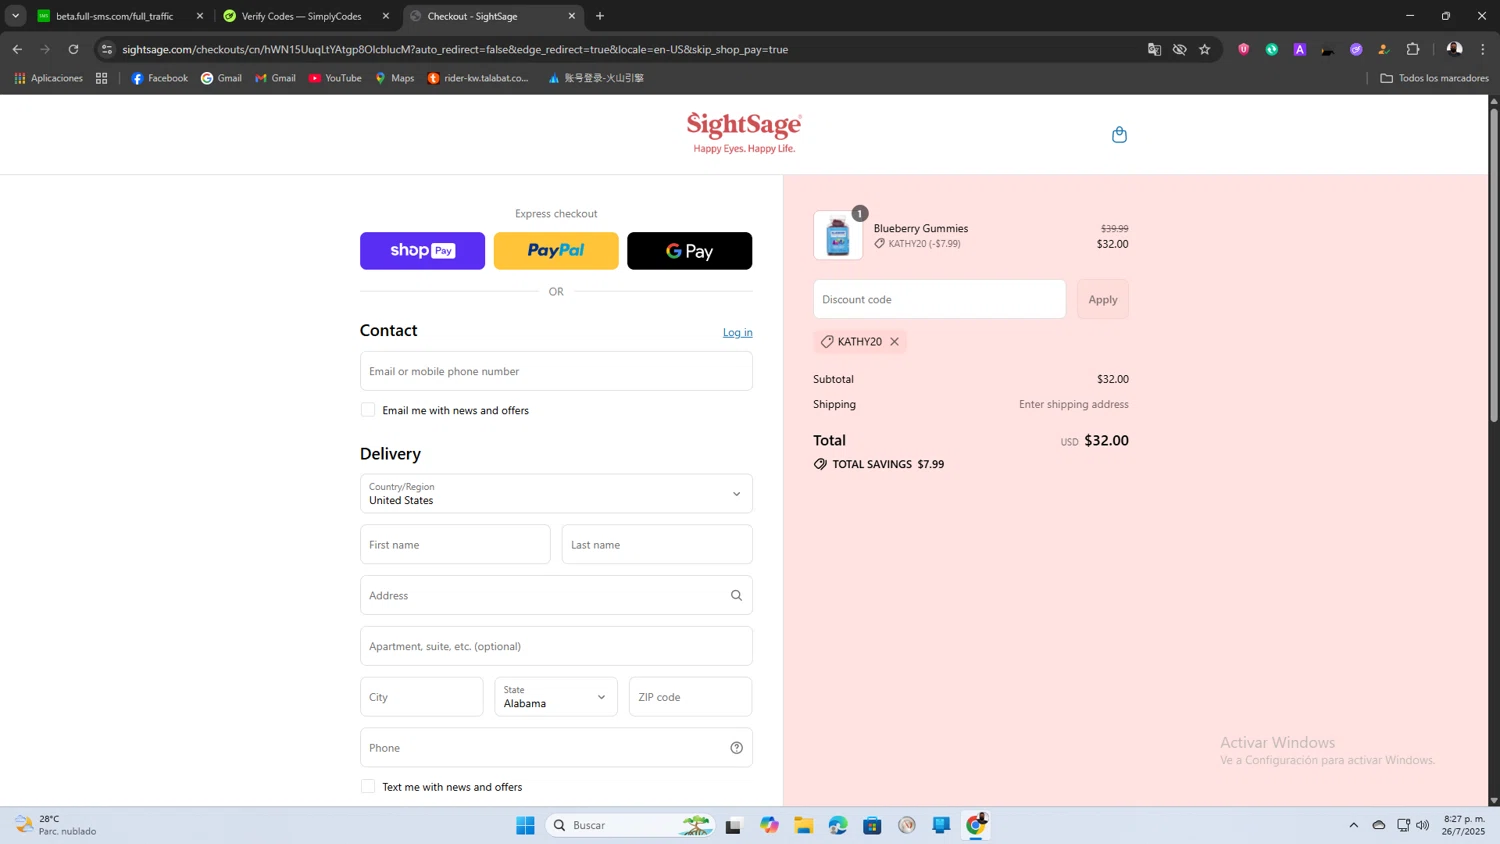Close the Verify Codes SimplyCodes tab

point(386,16)
